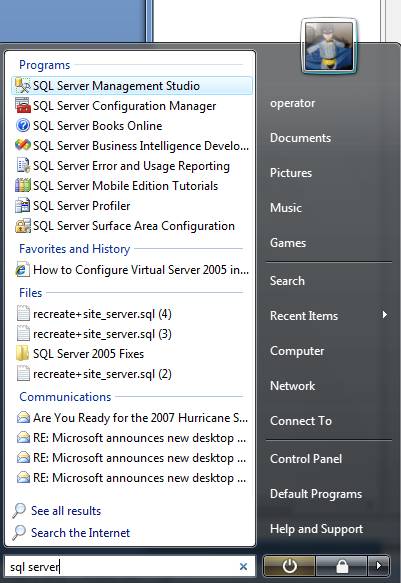Click SQL Server Configuration Manager toolbox icon
The width and height of the screenshot is (401, 583).
[22, 106]
